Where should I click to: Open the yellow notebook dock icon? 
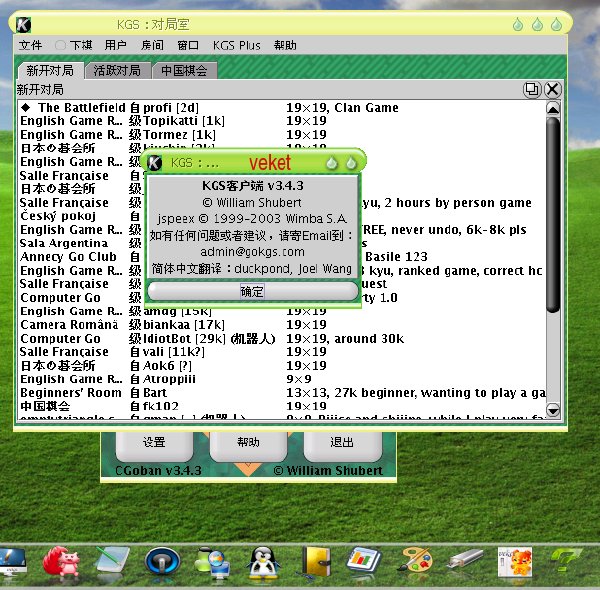coord(315,561)
